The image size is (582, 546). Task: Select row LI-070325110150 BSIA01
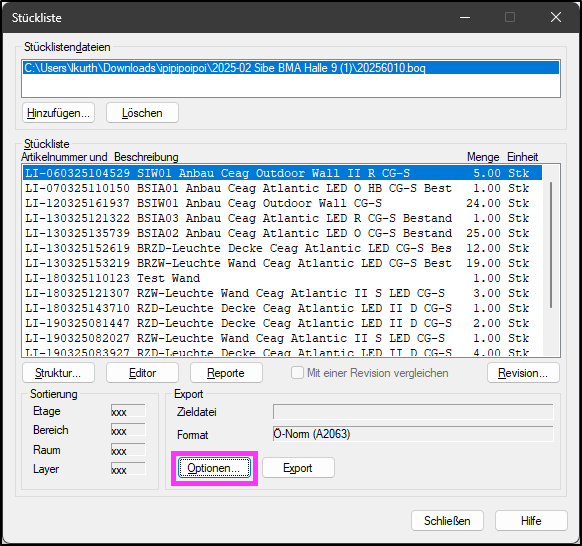(x=282, y=188)
